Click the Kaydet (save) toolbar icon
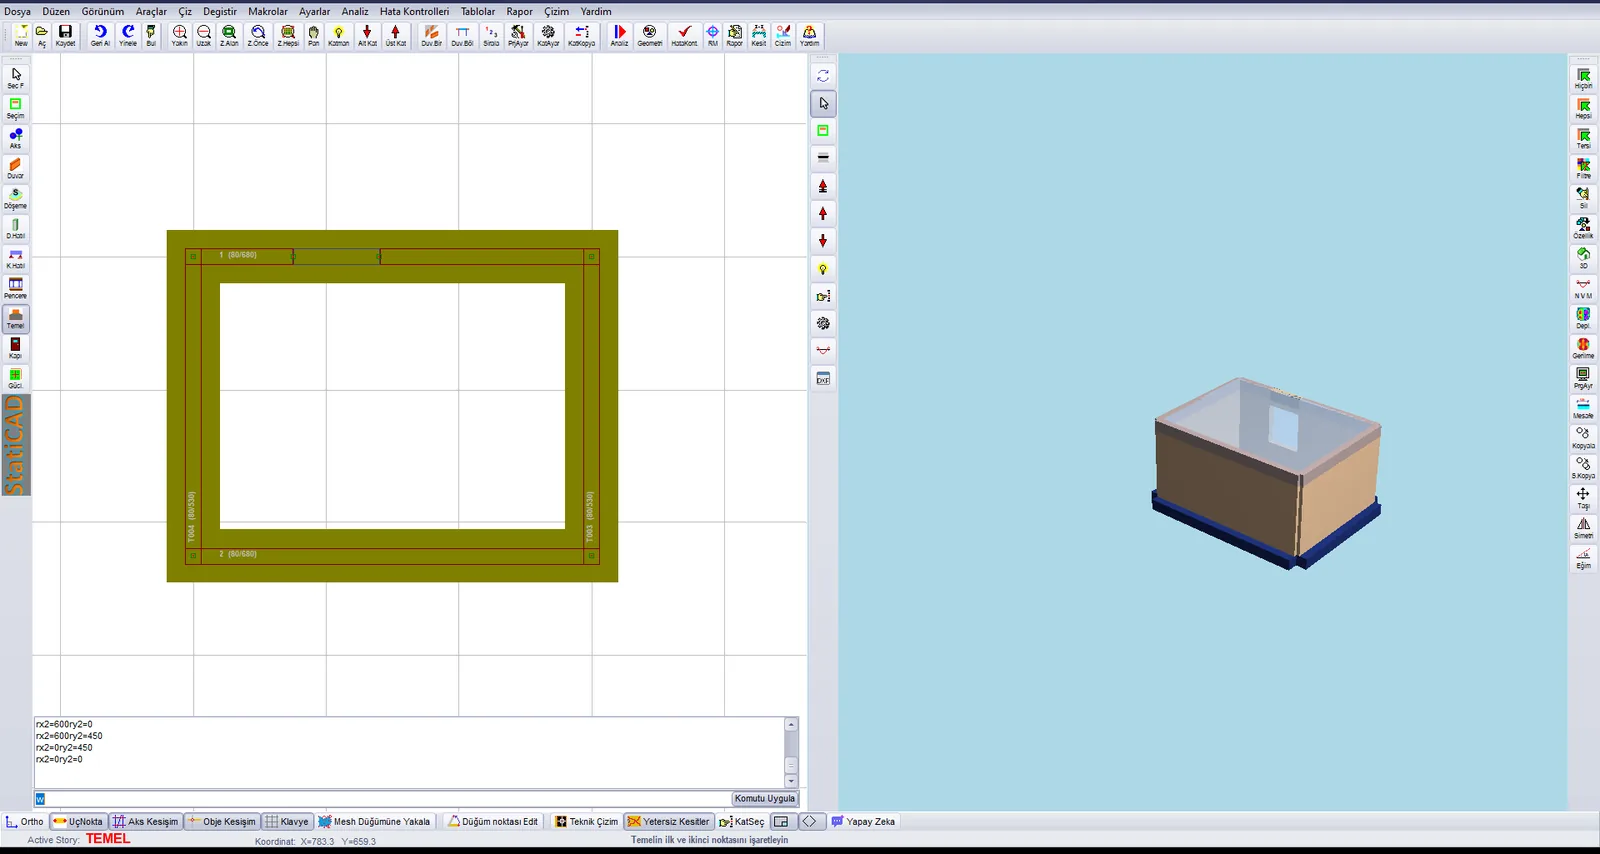The width and height of the screenshot is (1600, 854). pyautogui.click(x=65, y=35)
